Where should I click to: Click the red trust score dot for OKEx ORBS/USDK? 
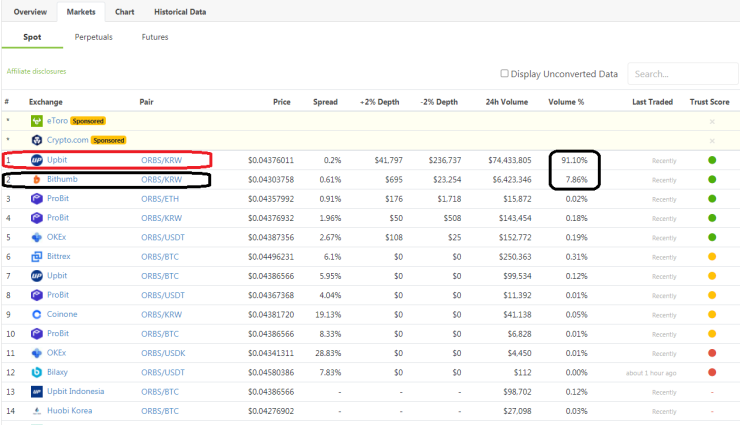[x=712, y=353]
